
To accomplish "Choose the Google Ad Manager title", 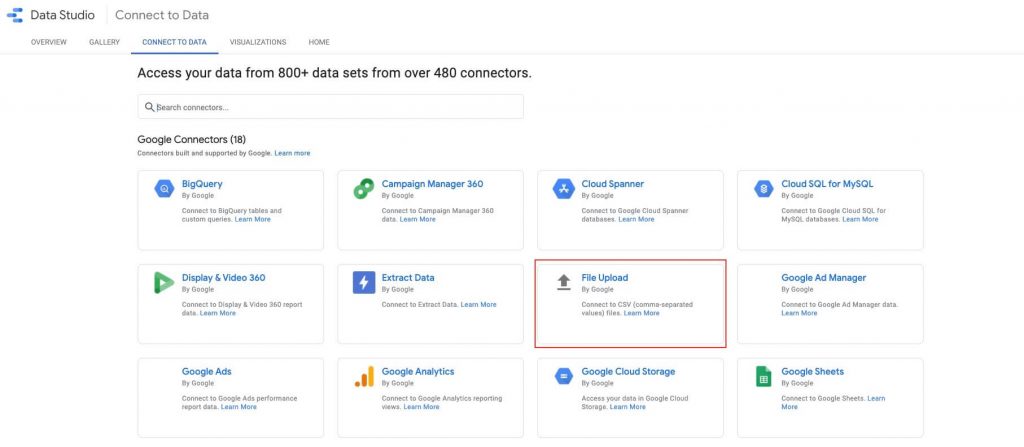I will pos(824,278).
